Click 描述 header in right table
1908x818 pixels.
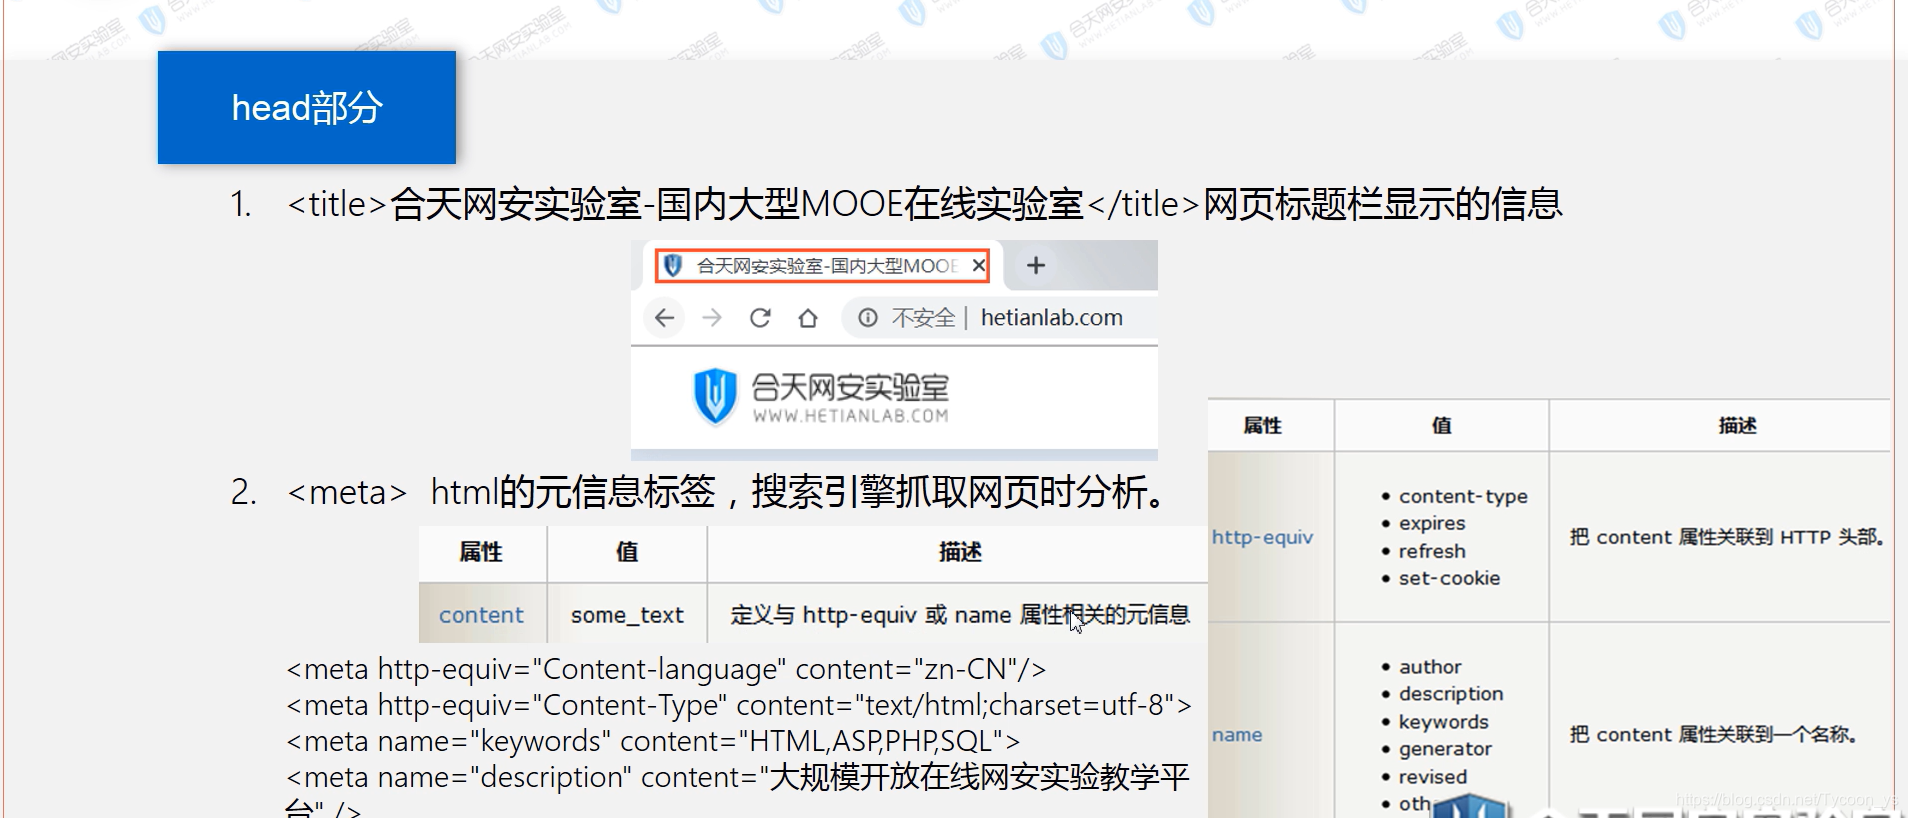coord(1737,426)
